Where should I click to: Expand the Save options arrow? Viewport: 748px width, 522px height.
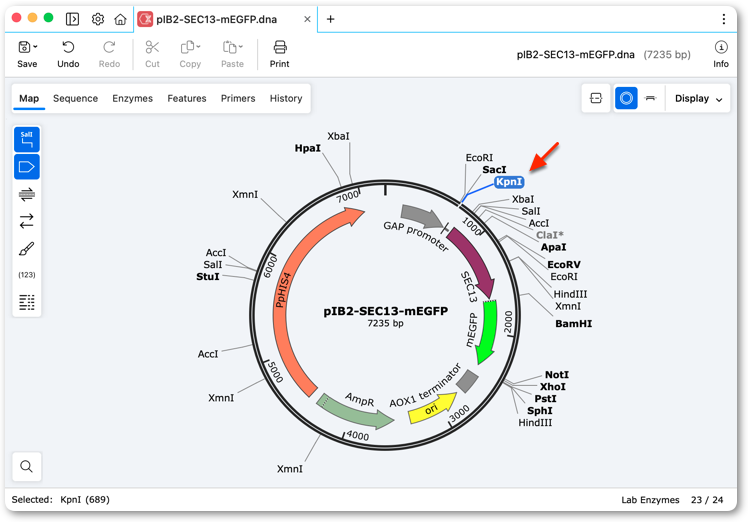(x=36, y=47)
